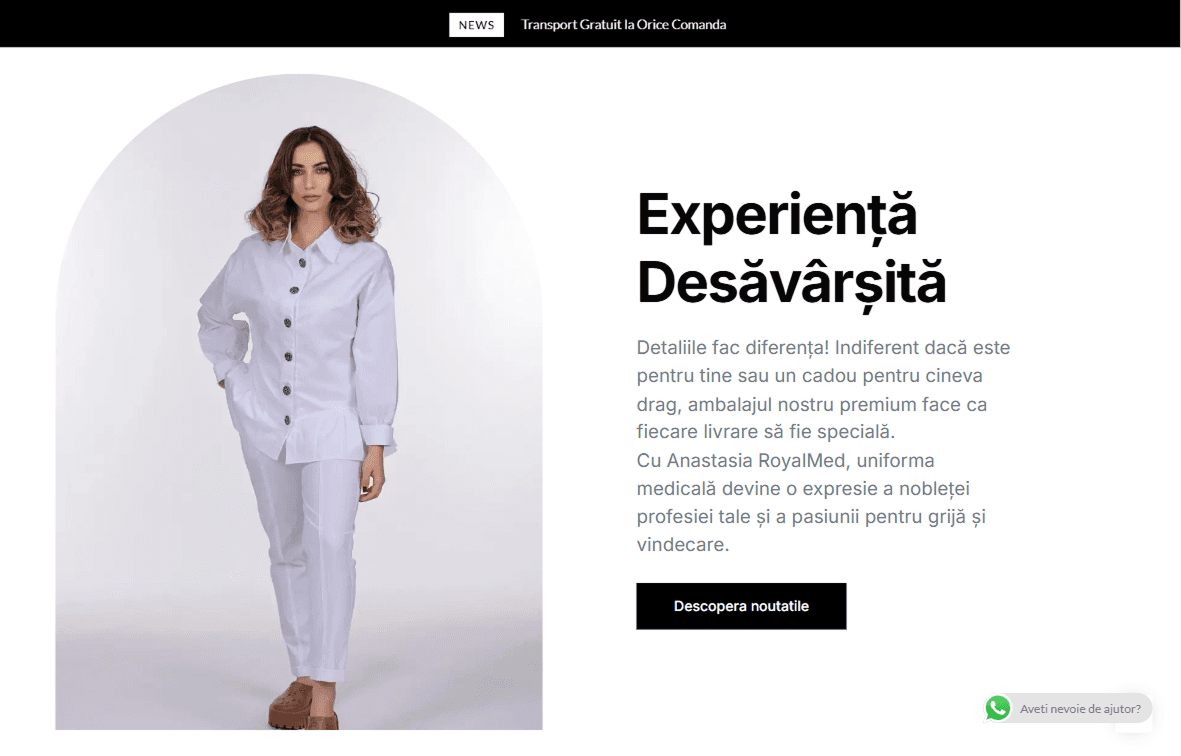Click the sentence mentioning "Anastasia RoyalMed"
1181x756 pixels.
click(x=811, y=502)
